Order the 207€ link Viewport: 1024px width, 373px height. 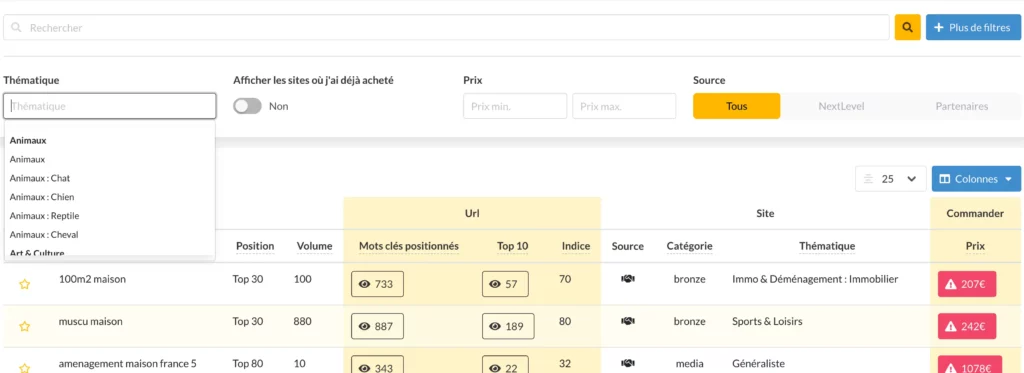967,284
